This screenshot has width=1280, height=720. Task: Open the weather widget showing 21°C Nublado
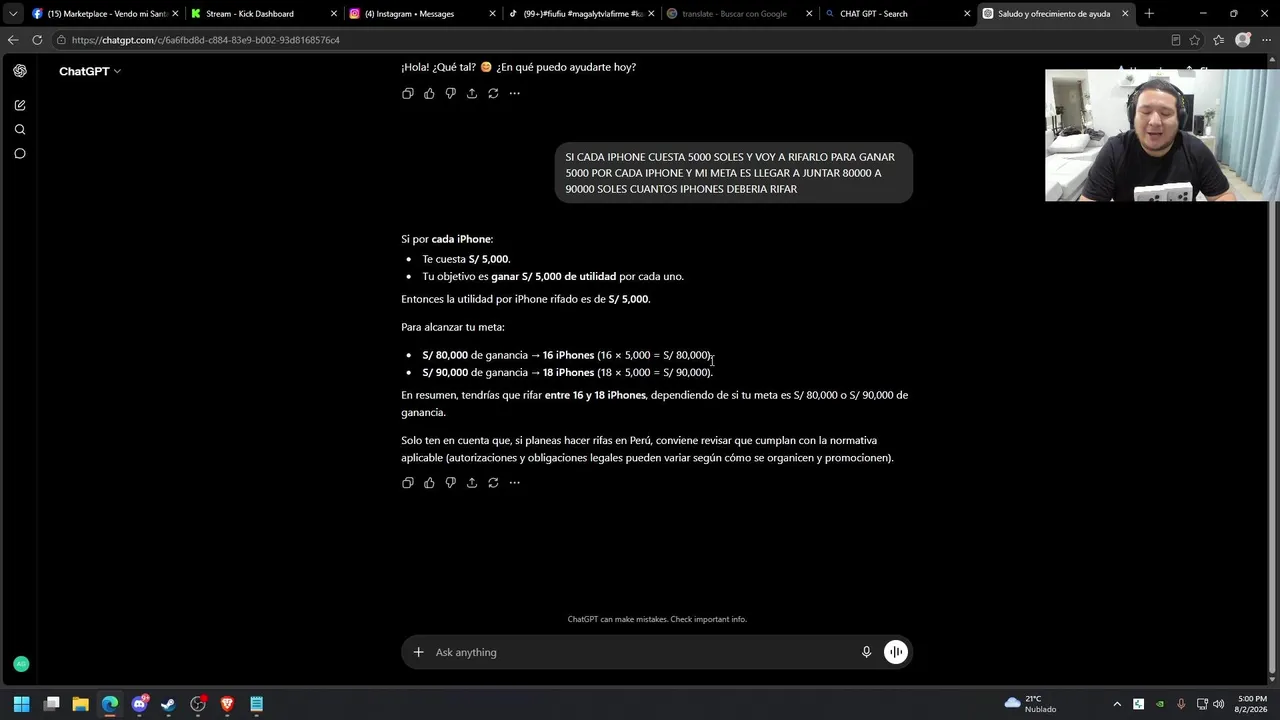[x=1031, y=704]
